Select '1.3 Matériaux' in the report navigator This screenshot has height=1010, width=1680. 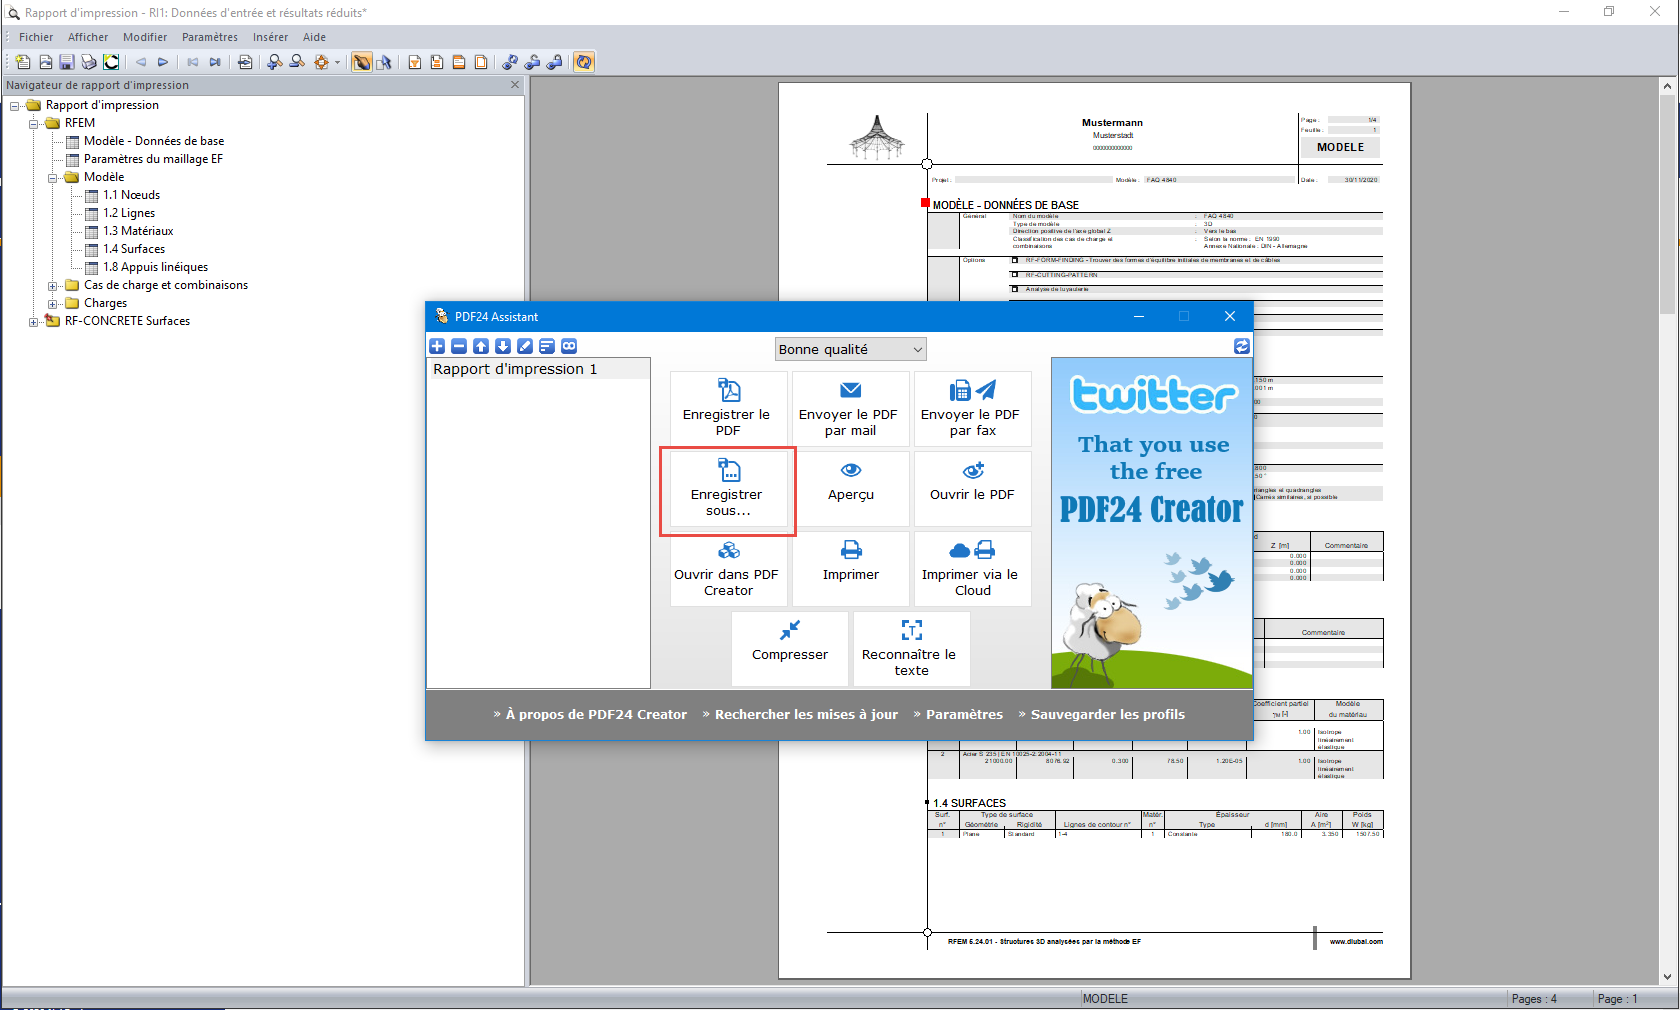pos(138,231)
